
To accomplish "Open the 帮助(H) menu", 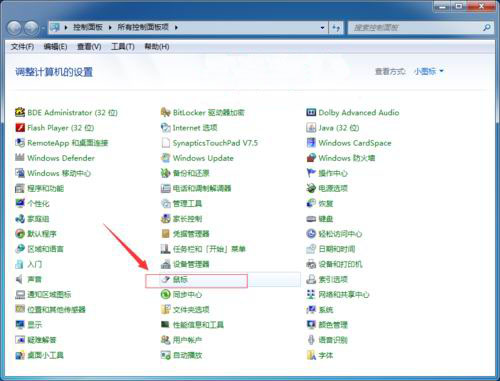I will [x=157, y=47].
